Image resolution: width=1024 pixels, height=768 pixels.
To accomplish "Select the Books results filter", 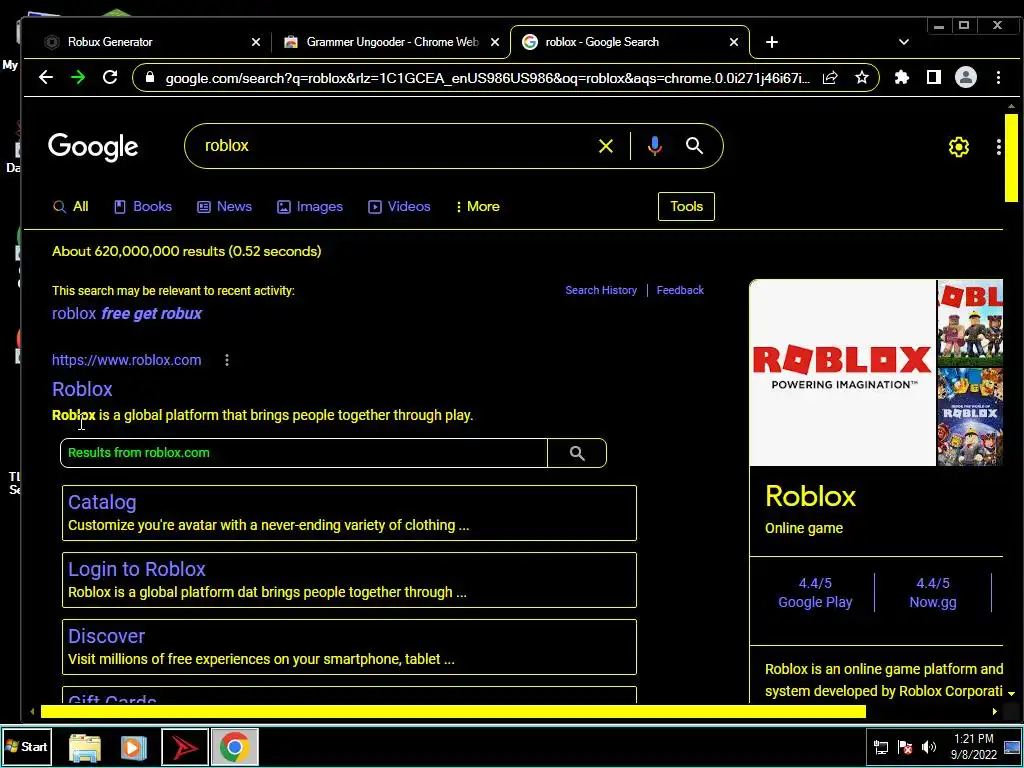I will [143, 207].
